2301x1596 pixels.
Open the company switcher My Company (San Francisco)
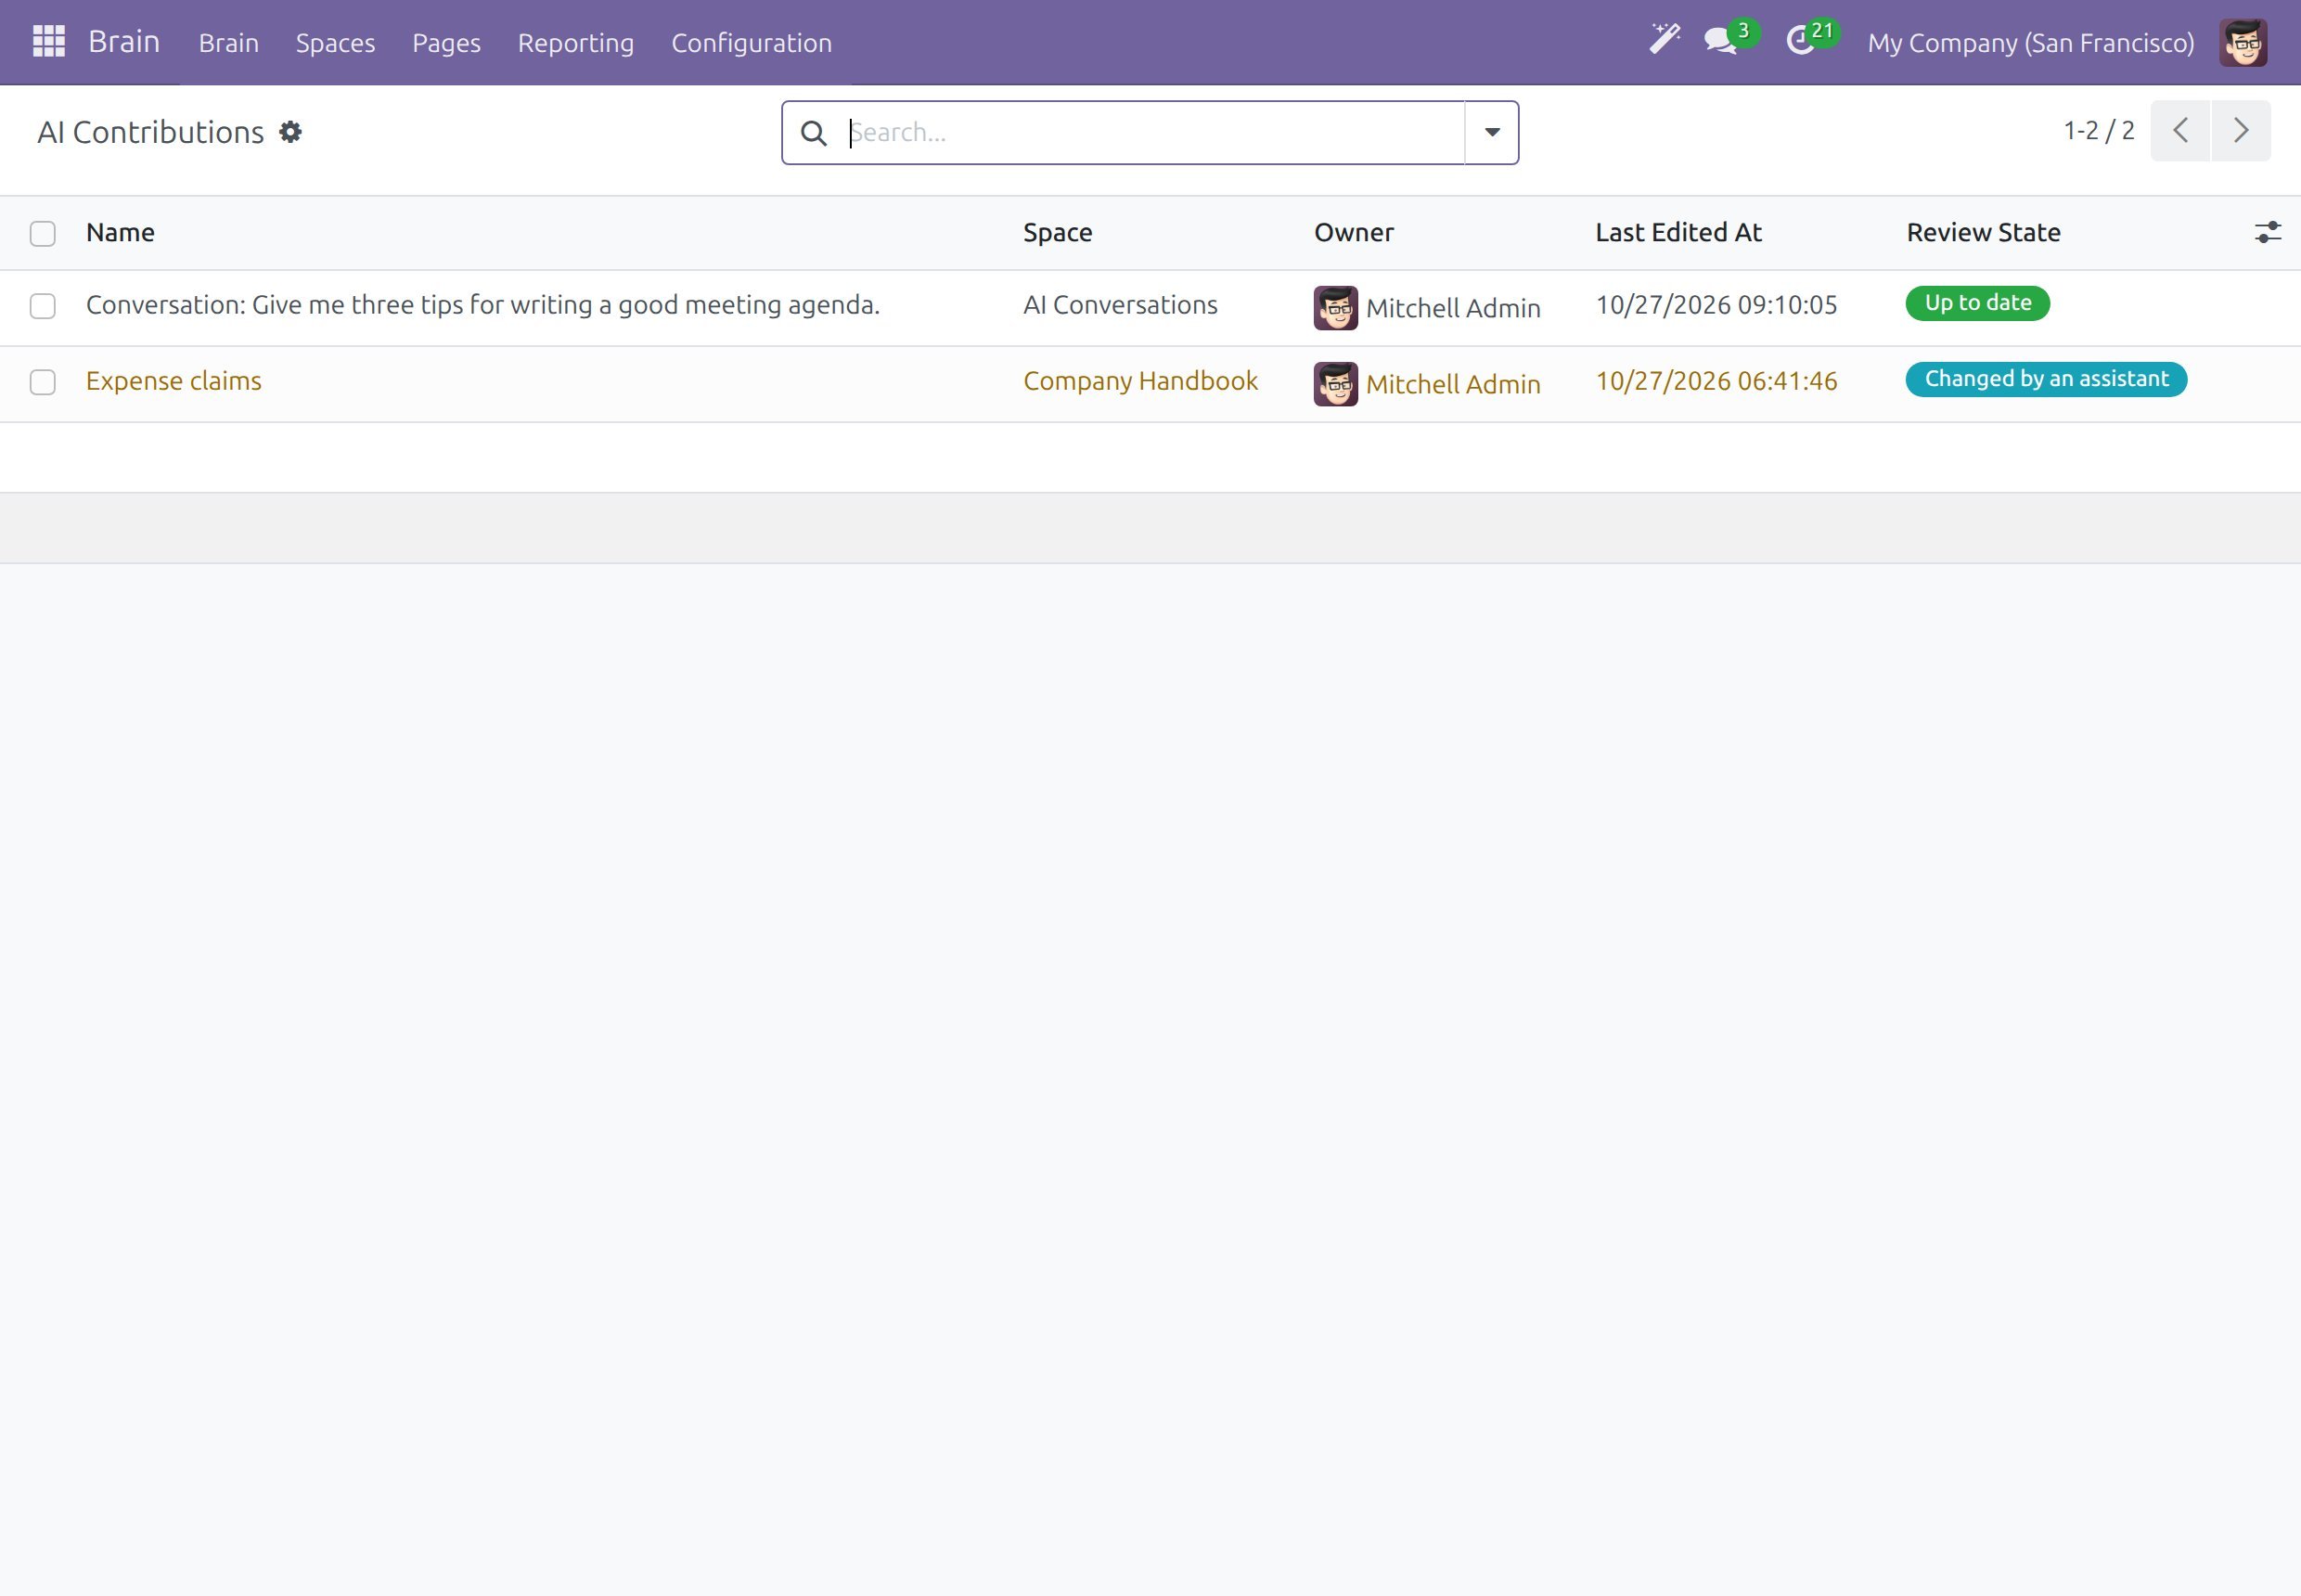tap(2030, 43)
